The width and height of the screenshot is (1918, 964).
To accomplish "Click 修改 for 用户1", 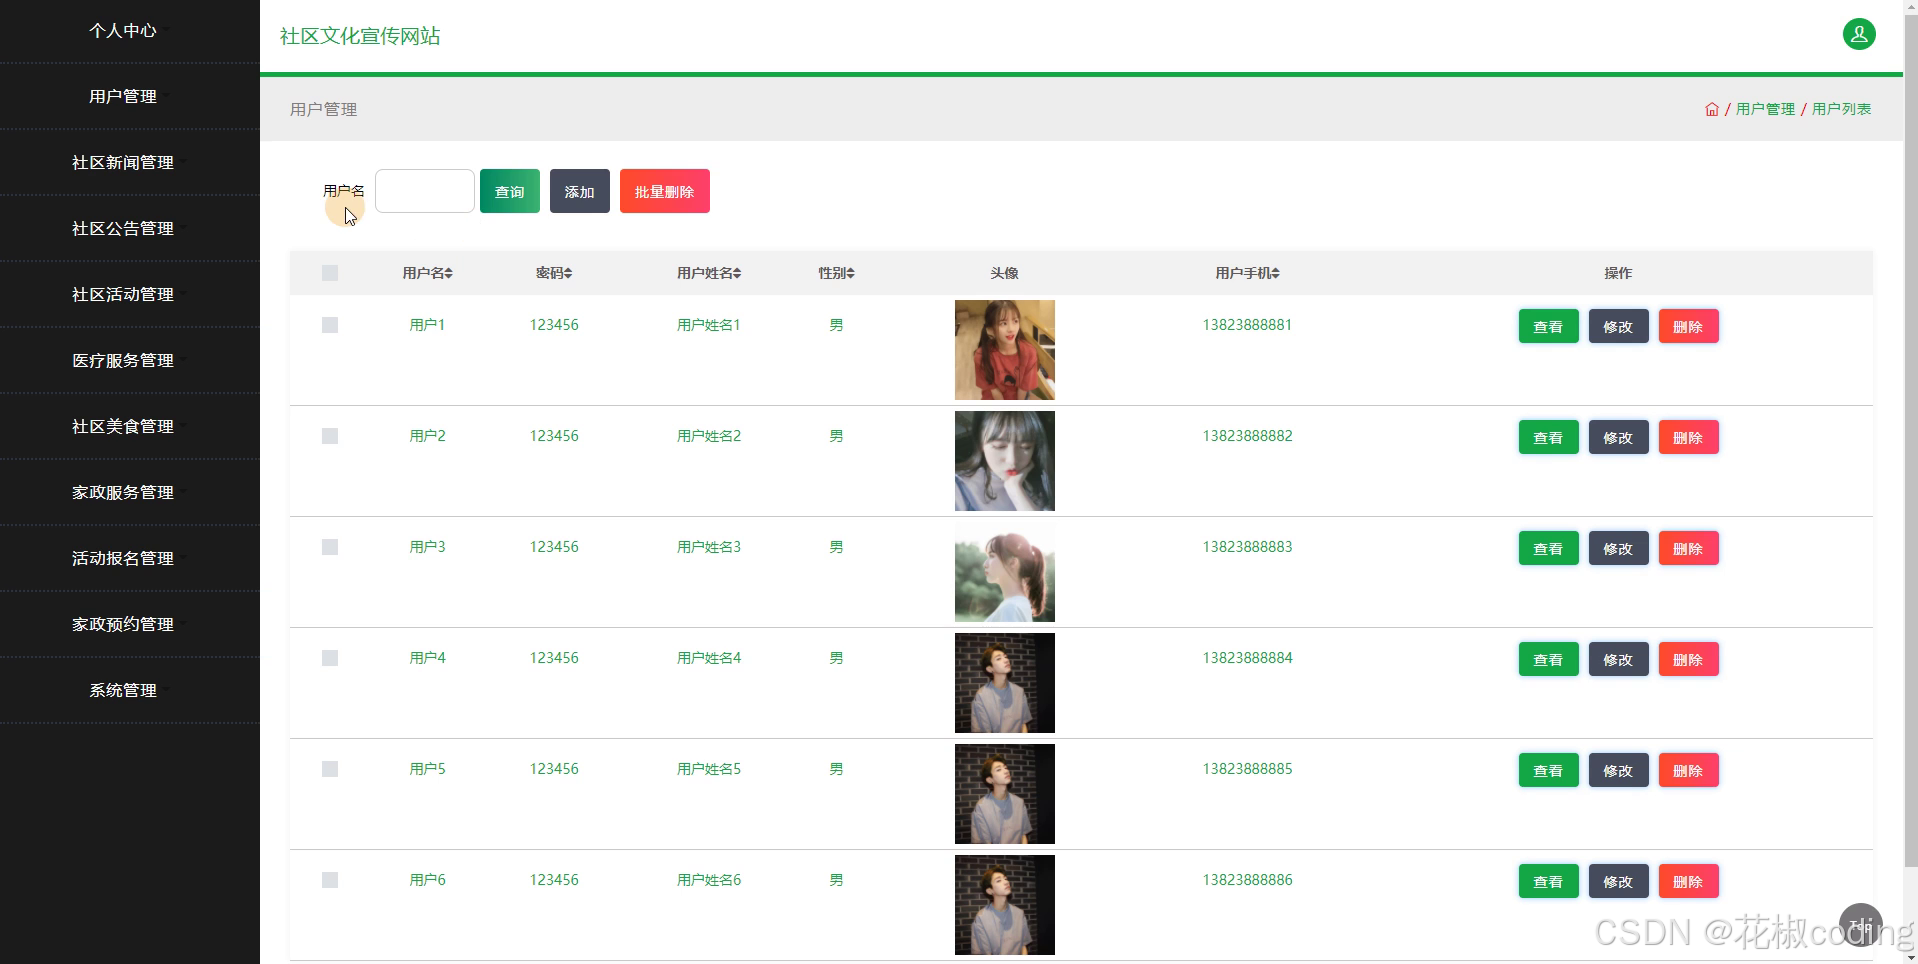I will click(1618, 326).
